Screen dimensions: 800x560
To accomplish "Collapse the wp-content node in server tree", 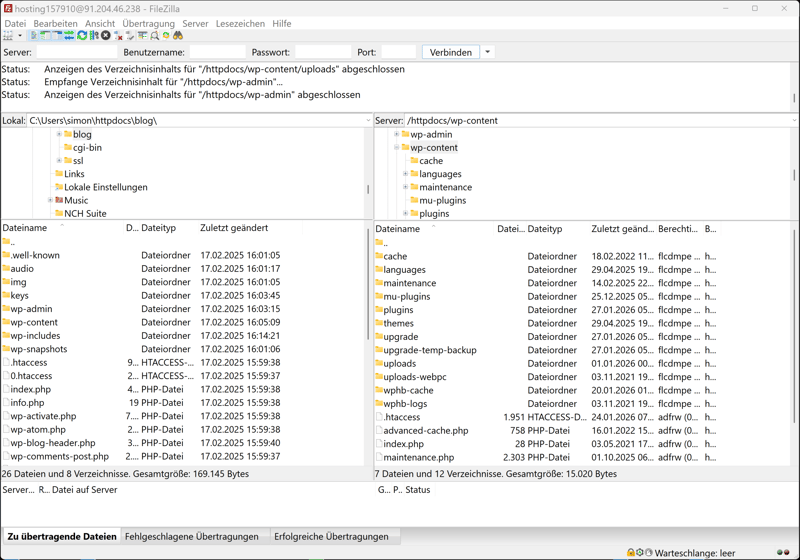I will 396,147.
